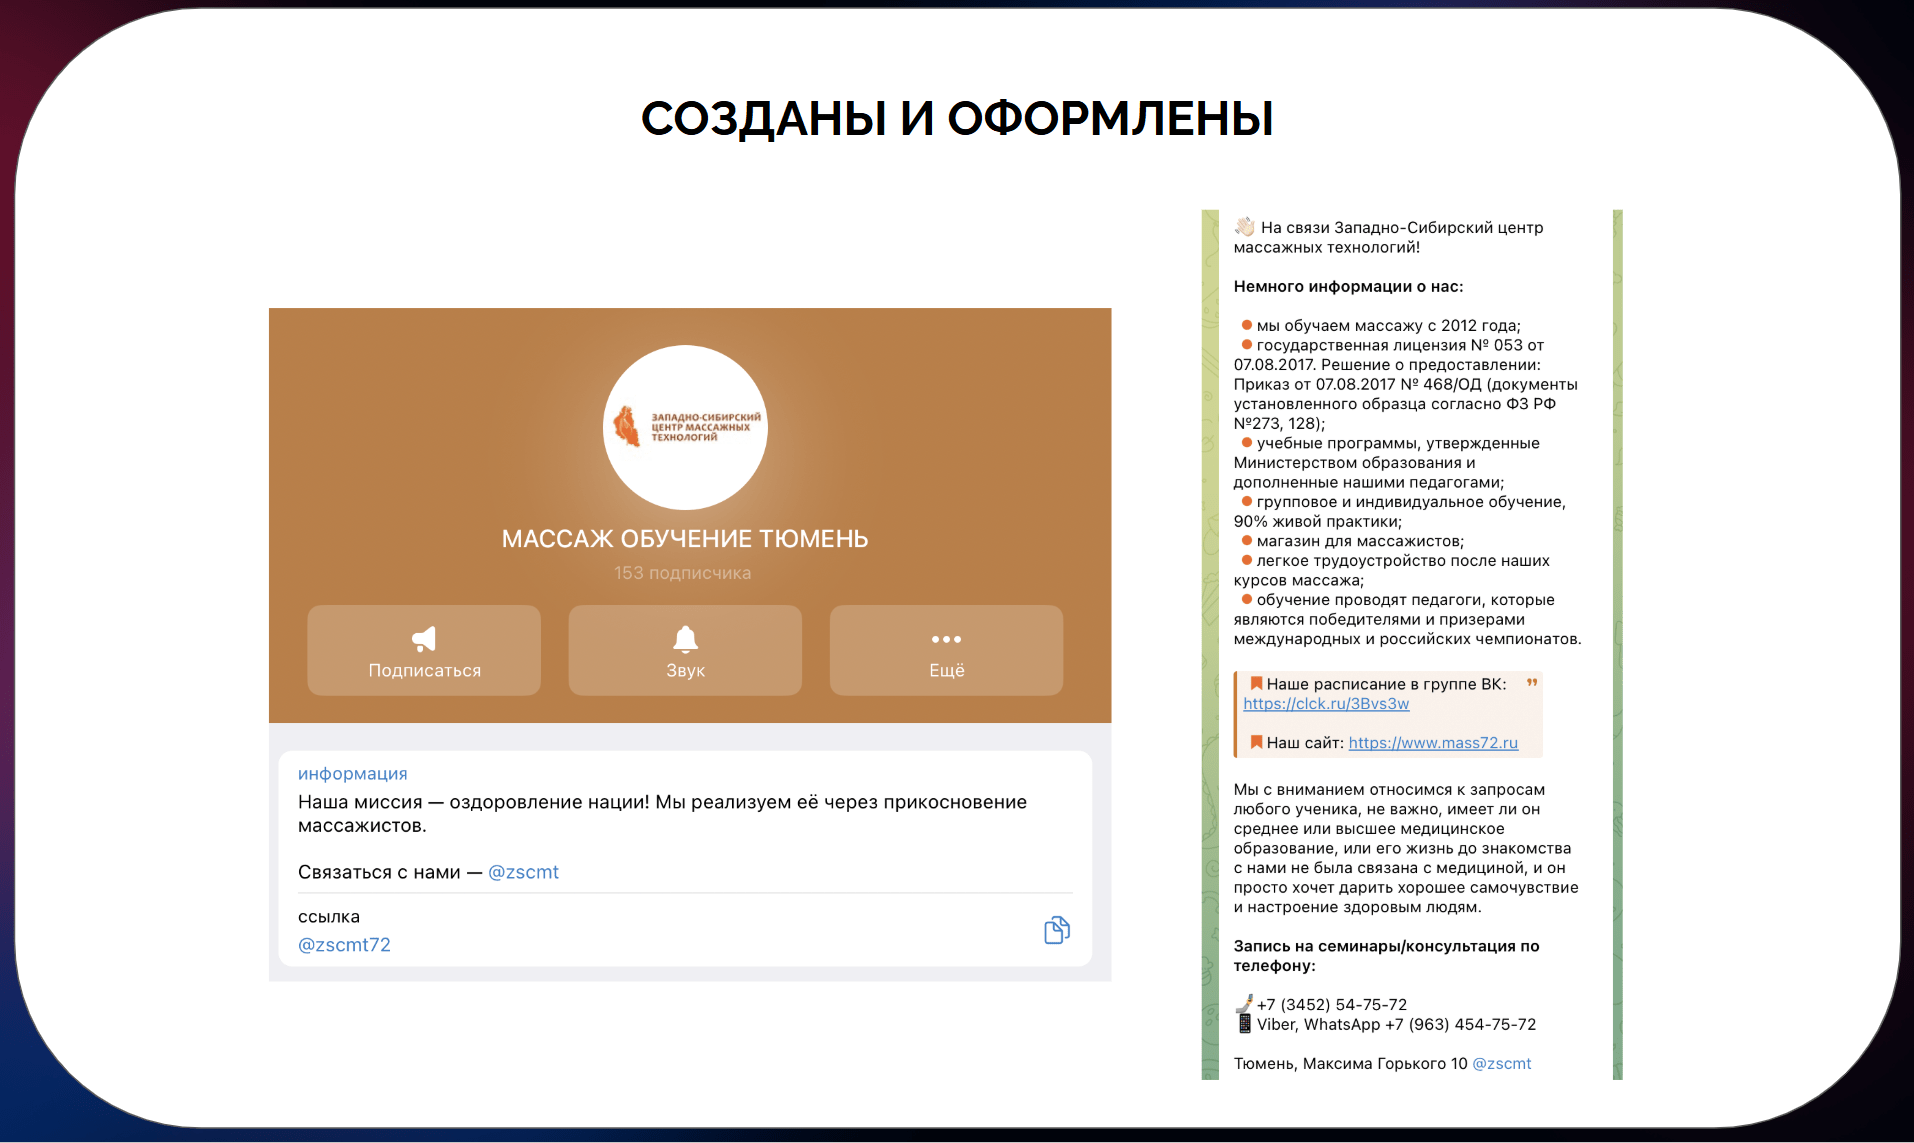Viewport: 1914px width, 1143px height.
Task: Click the bookmark icon beside Наше расписание
Action: [x=1255, y=684]
